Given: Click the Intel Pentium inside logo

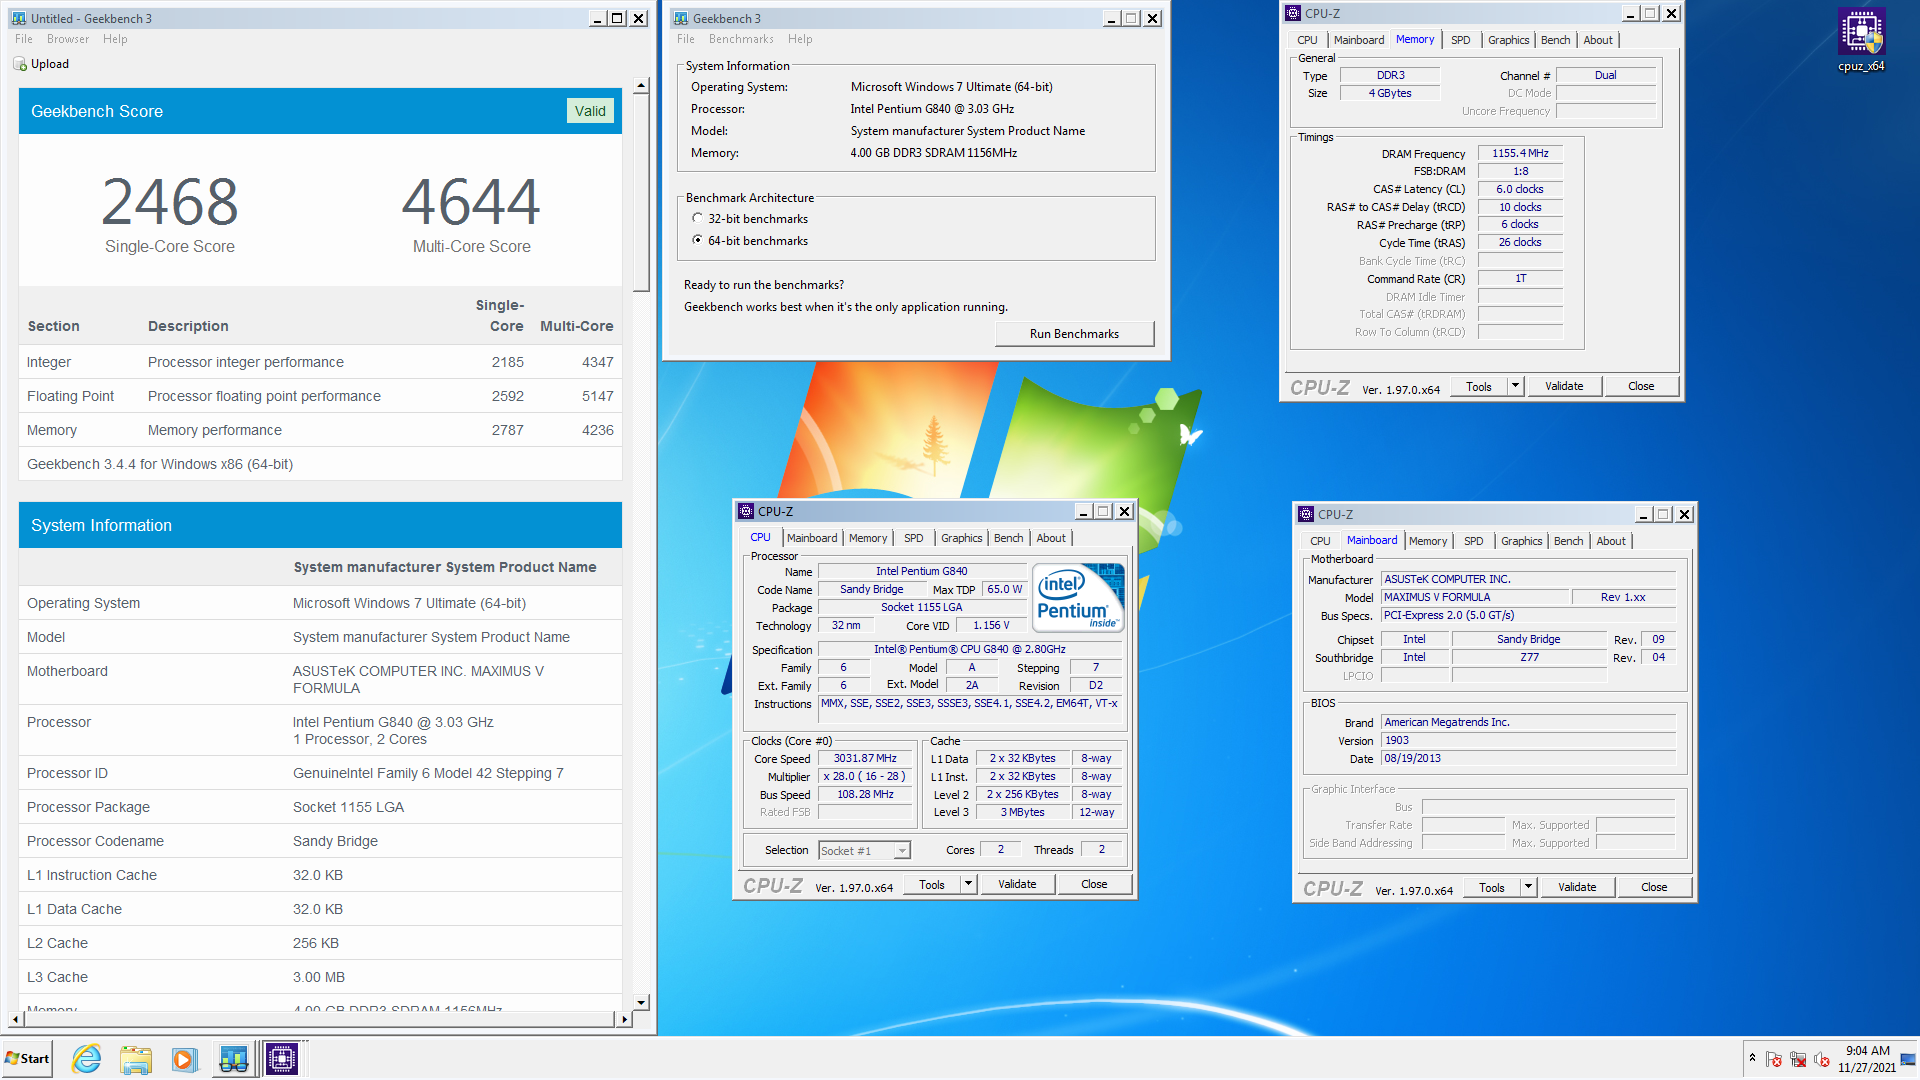Looking at the screenshot, I should (1078, 597).
